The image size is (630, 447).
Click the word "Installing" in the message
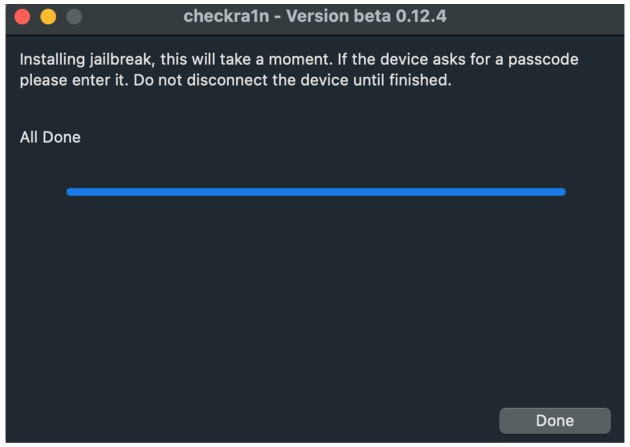(56, 60)
